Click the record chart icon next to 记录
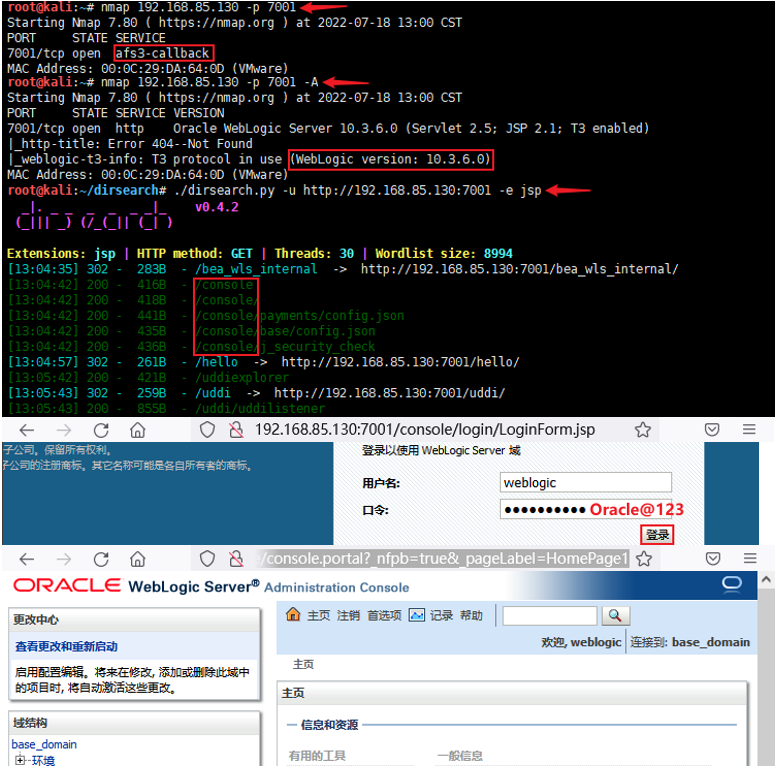The height and width of the screenshot is (771, 776). tap(417, 615)
